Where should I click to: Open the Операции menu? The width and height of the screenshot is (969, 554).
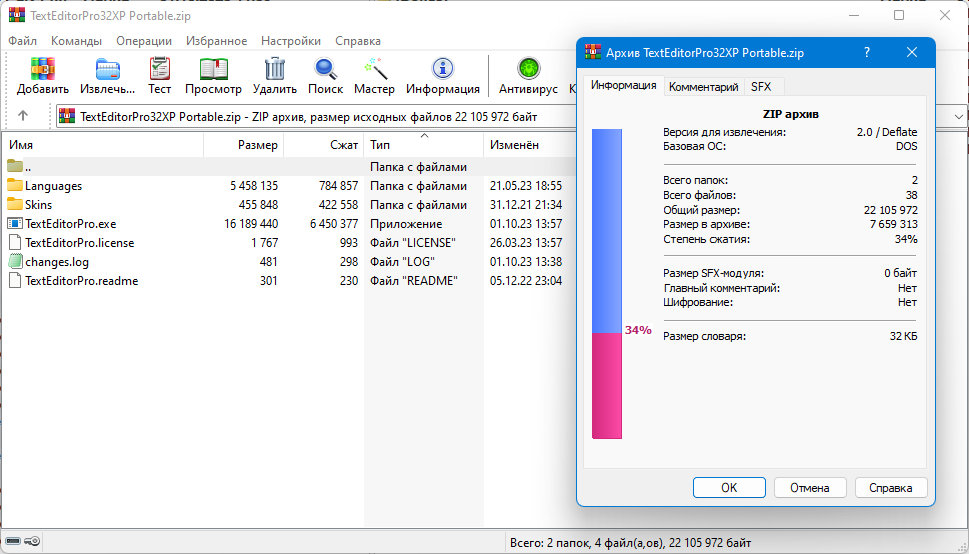point(144,41)
